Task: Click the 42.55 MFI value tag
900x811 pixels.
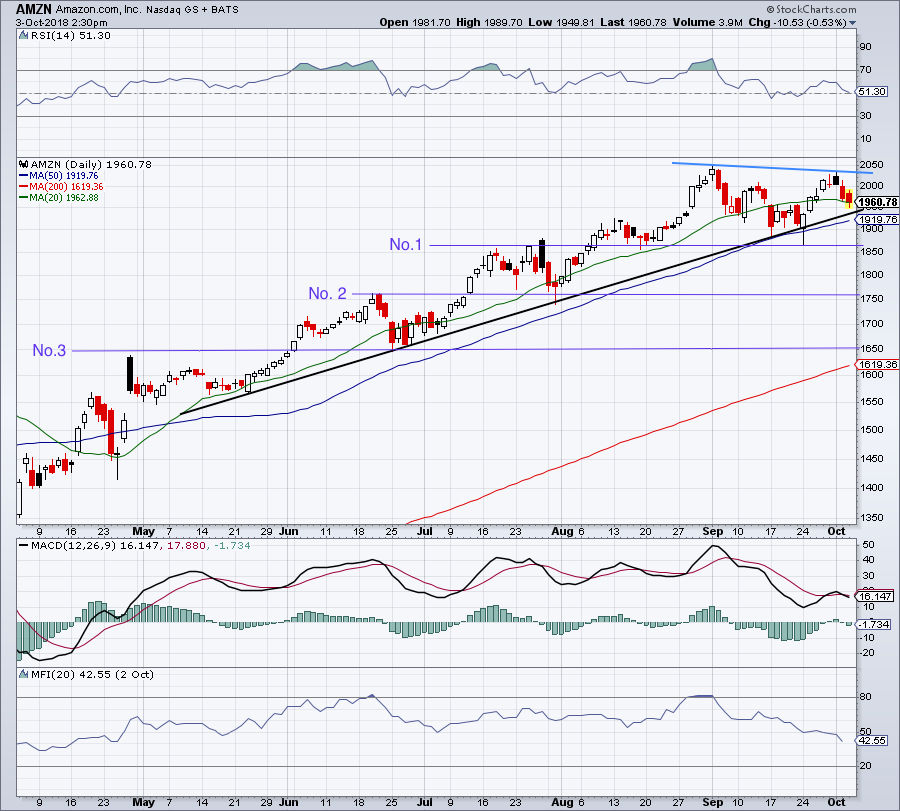Action: pos(871,740)
